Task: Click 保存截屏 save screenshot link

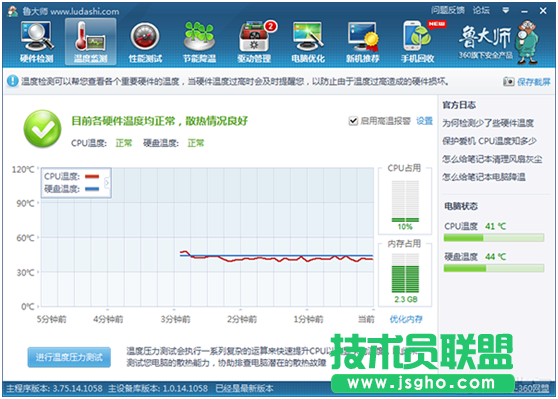Action: pyautogui.click(x=533, y=82)
